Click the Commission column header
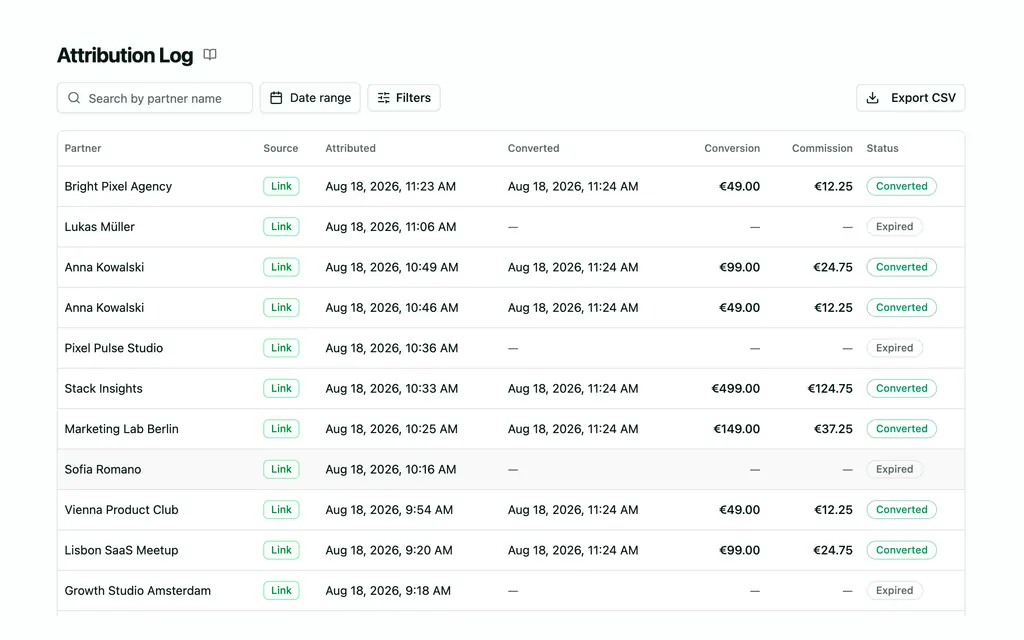Screen dimensions: 1024x640 tap(822, 148)
